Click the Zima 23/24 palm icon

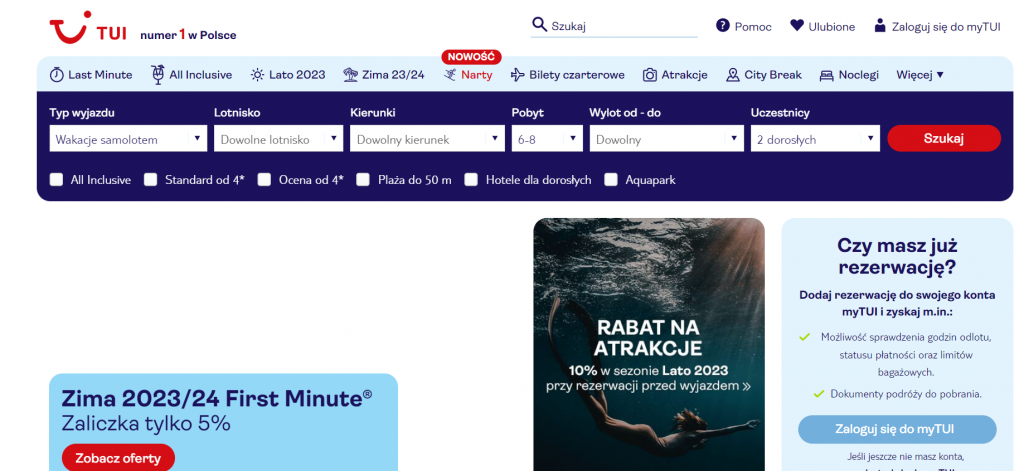click(351, 74)
